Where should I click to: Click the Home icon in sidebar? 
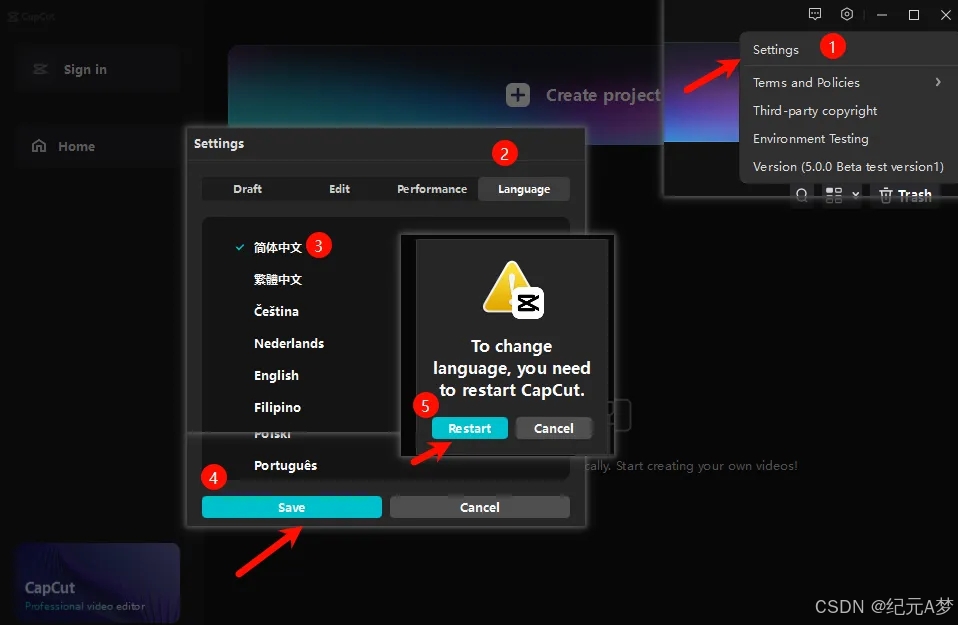coord(39,145)
